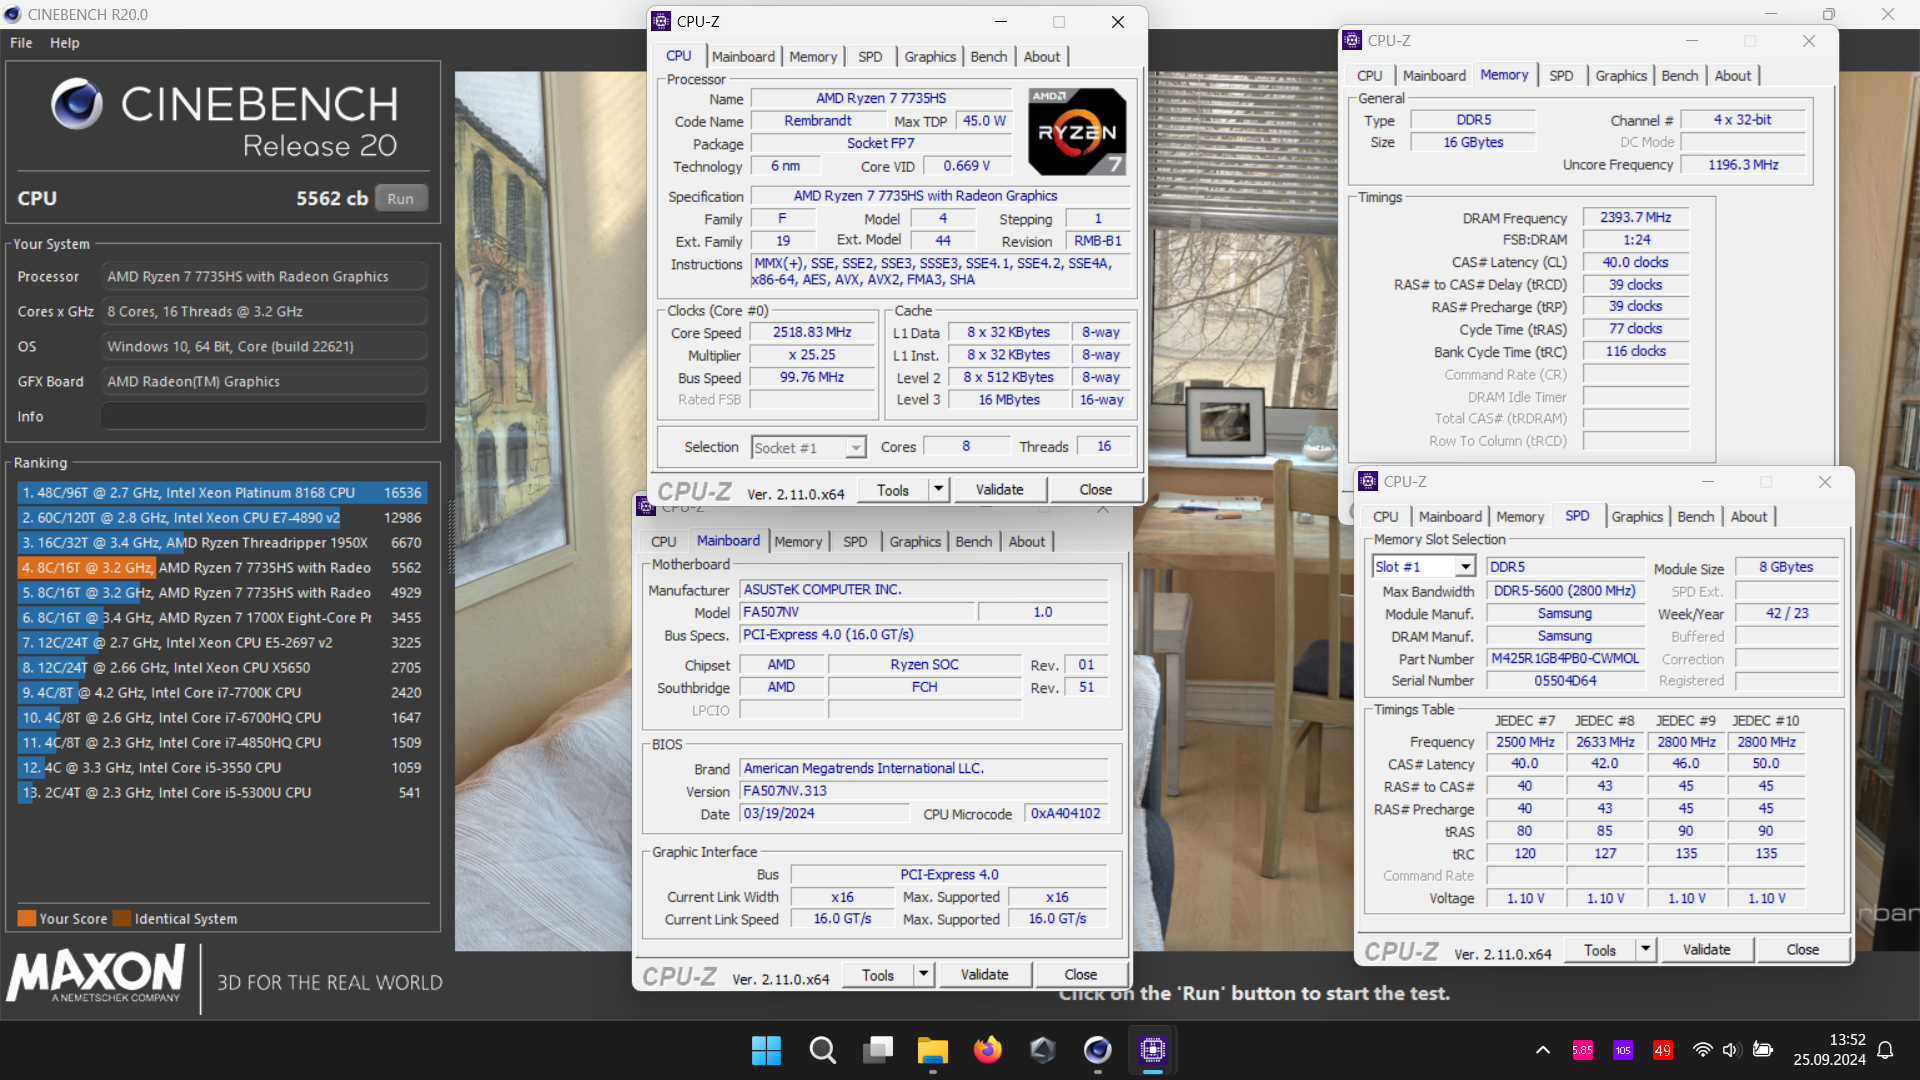Switch to Bench tab in CPU window
The image size is (1920, 1080).
pos(989,57)
